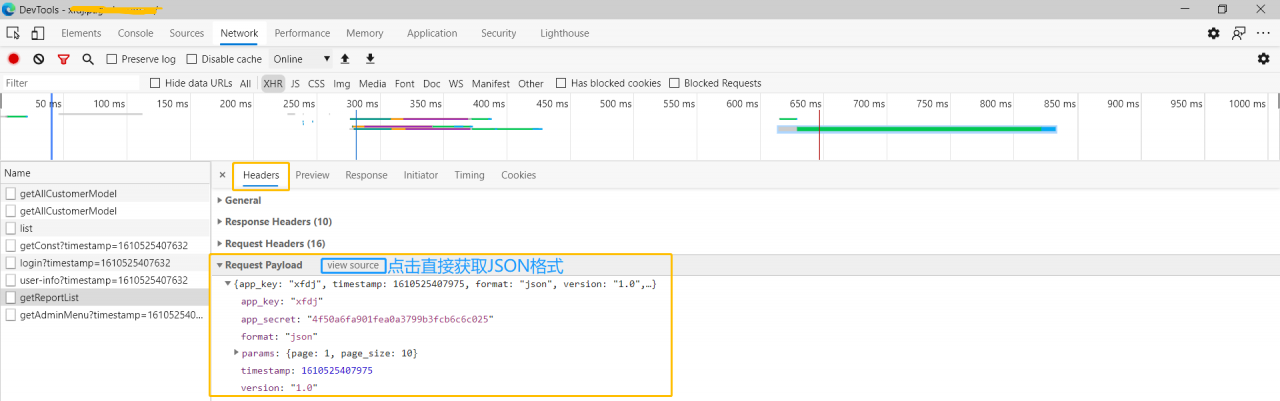Image resolution: width=1280 pixels, height=401 pixels.
Task: Open the Response tab of request
Action: click(x=366, y=175)
